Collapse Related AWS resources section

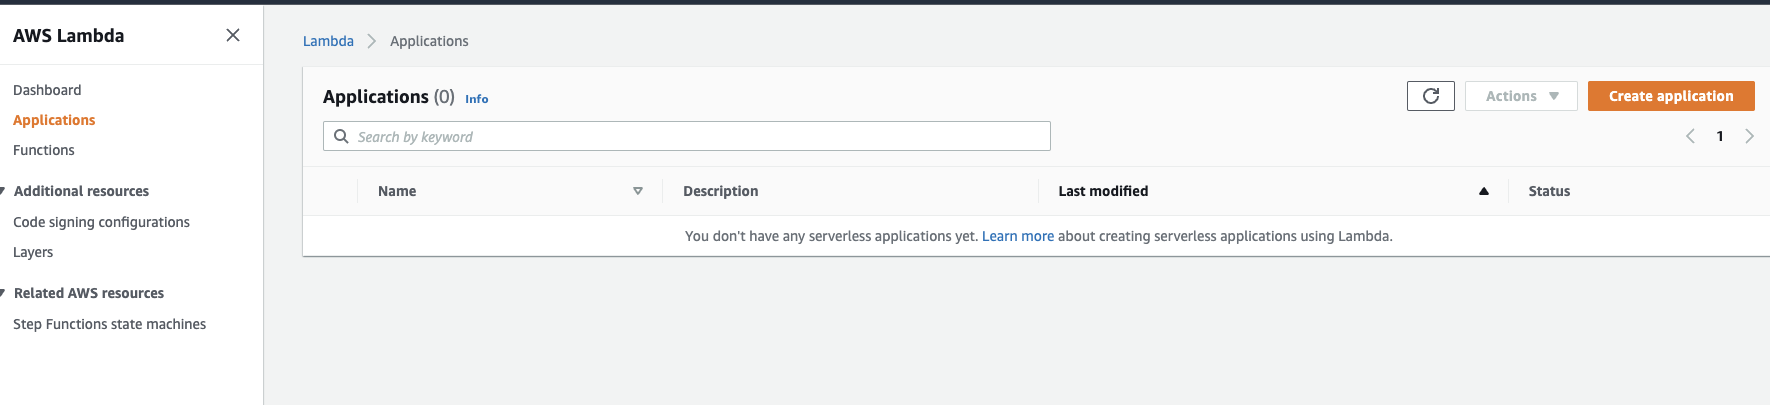pyautogui.click(x=4, y=293)
